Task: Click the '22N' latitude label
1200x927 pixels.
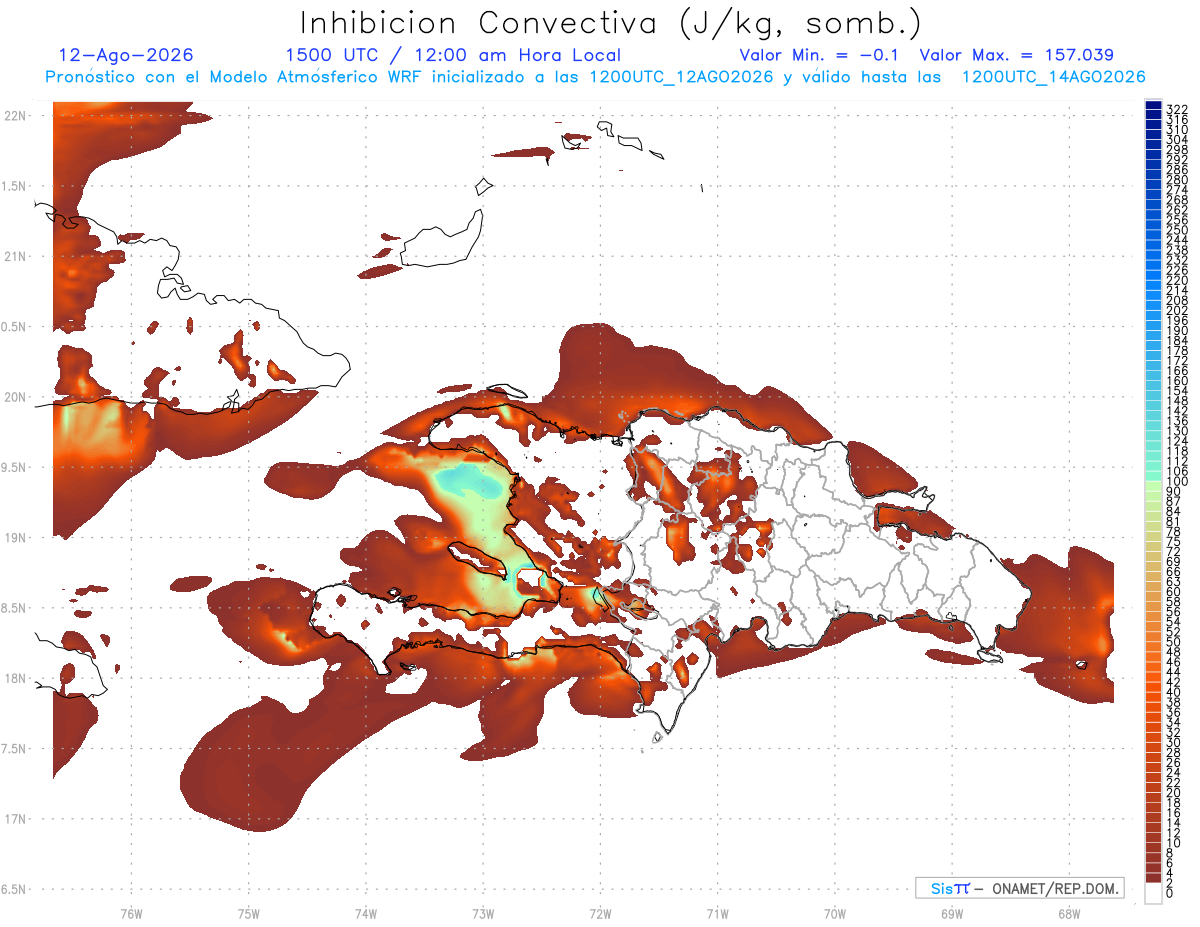Action: coord(14,115)
